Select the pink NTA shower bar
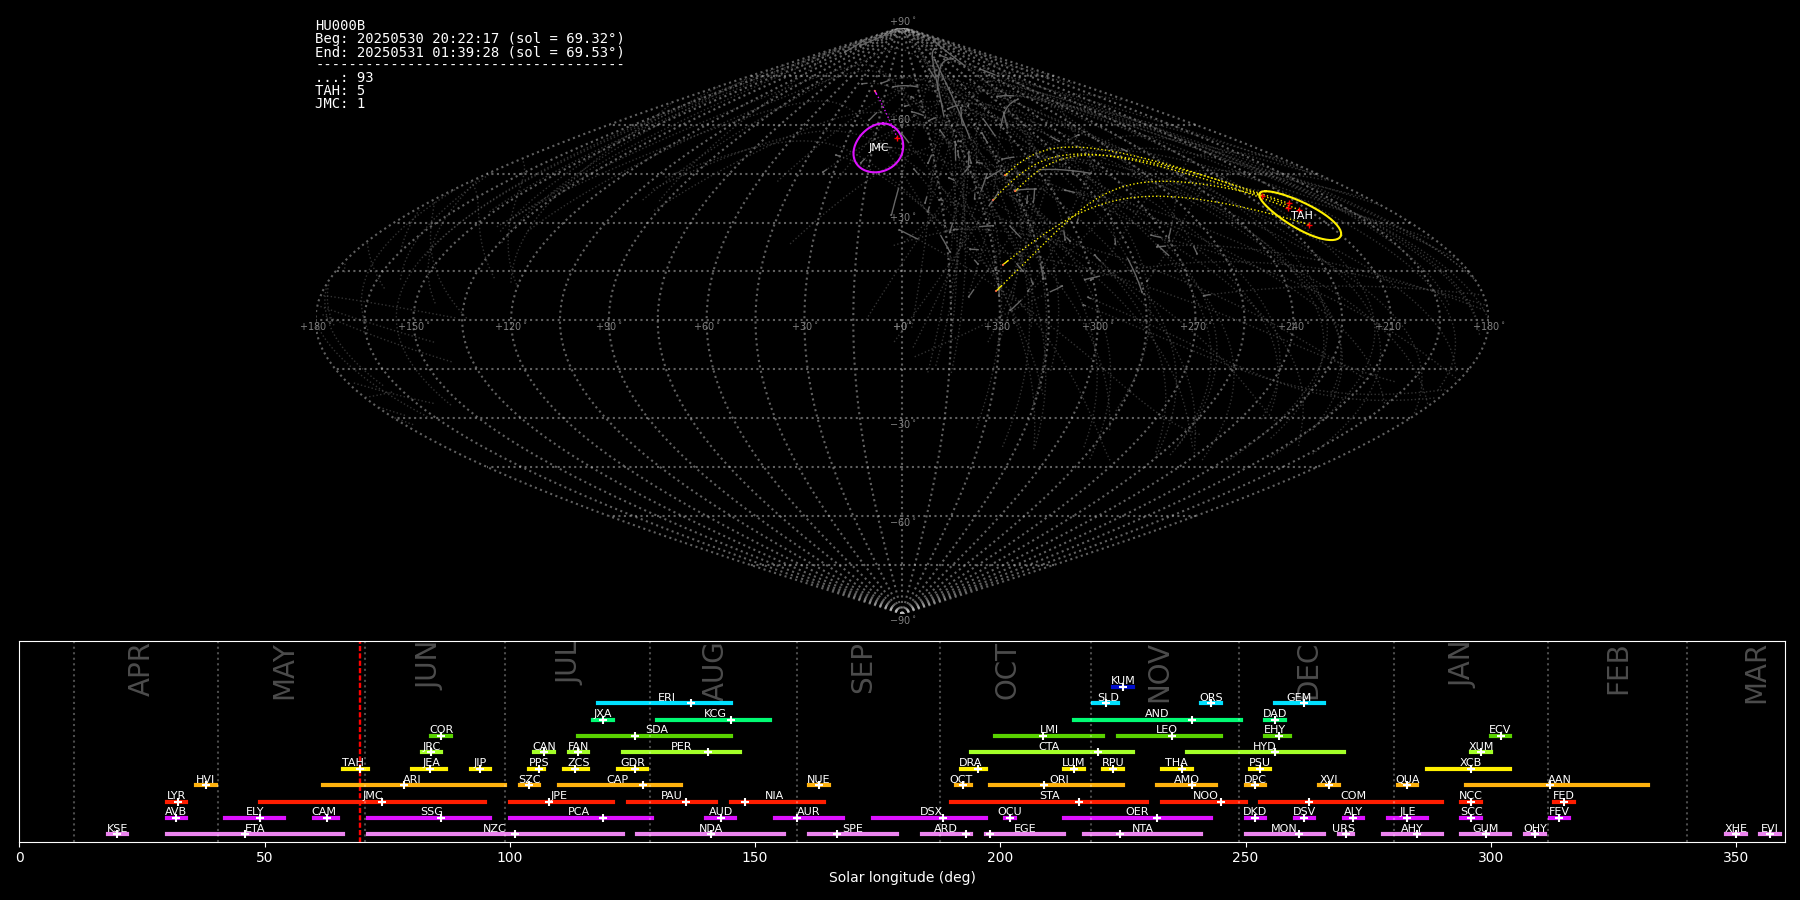The width and height of the screenshot is (1800, 900). (x=1141, y=834)
